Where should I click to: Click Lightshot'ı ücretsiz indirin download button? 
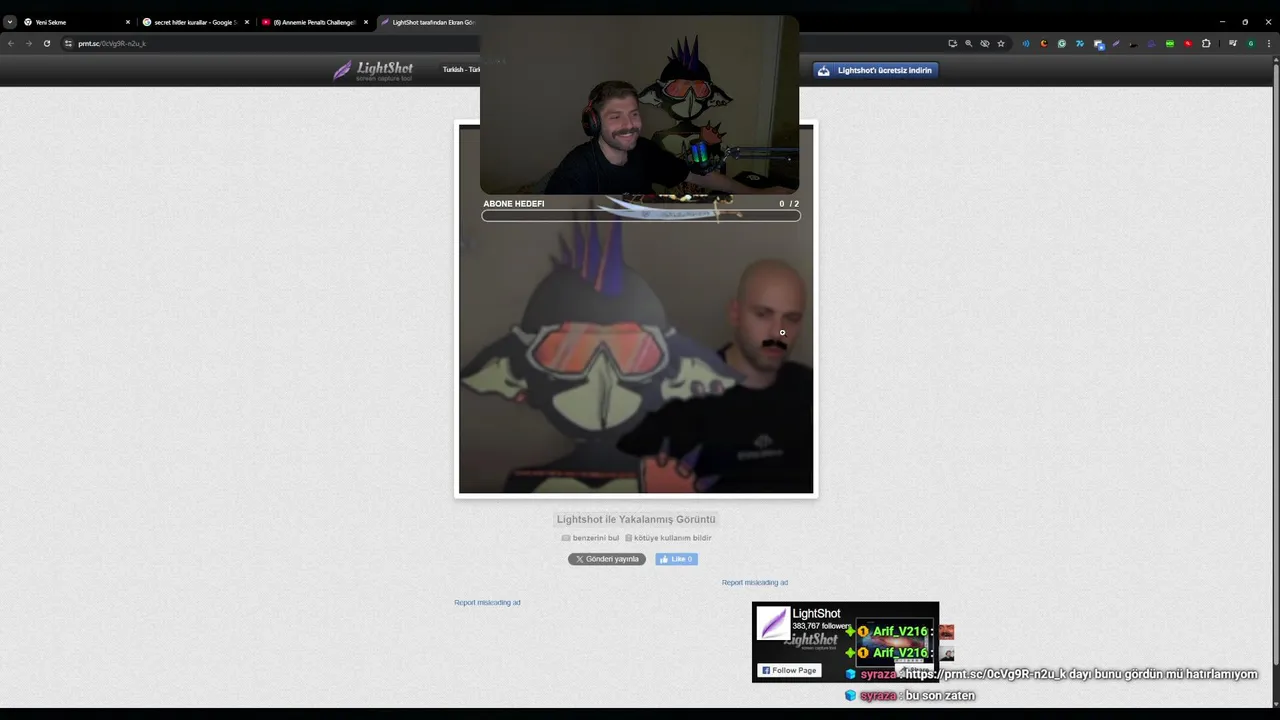tap(875, 70)
